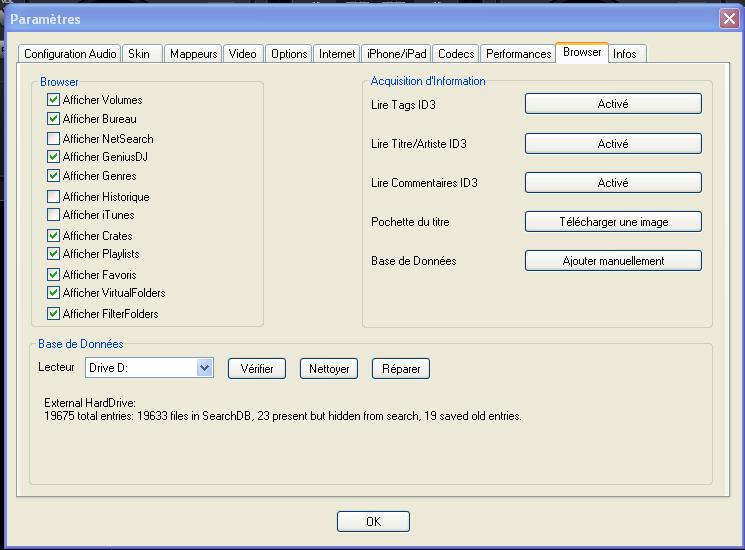Select the Mappeurs tab

click(x=193, y=54)
